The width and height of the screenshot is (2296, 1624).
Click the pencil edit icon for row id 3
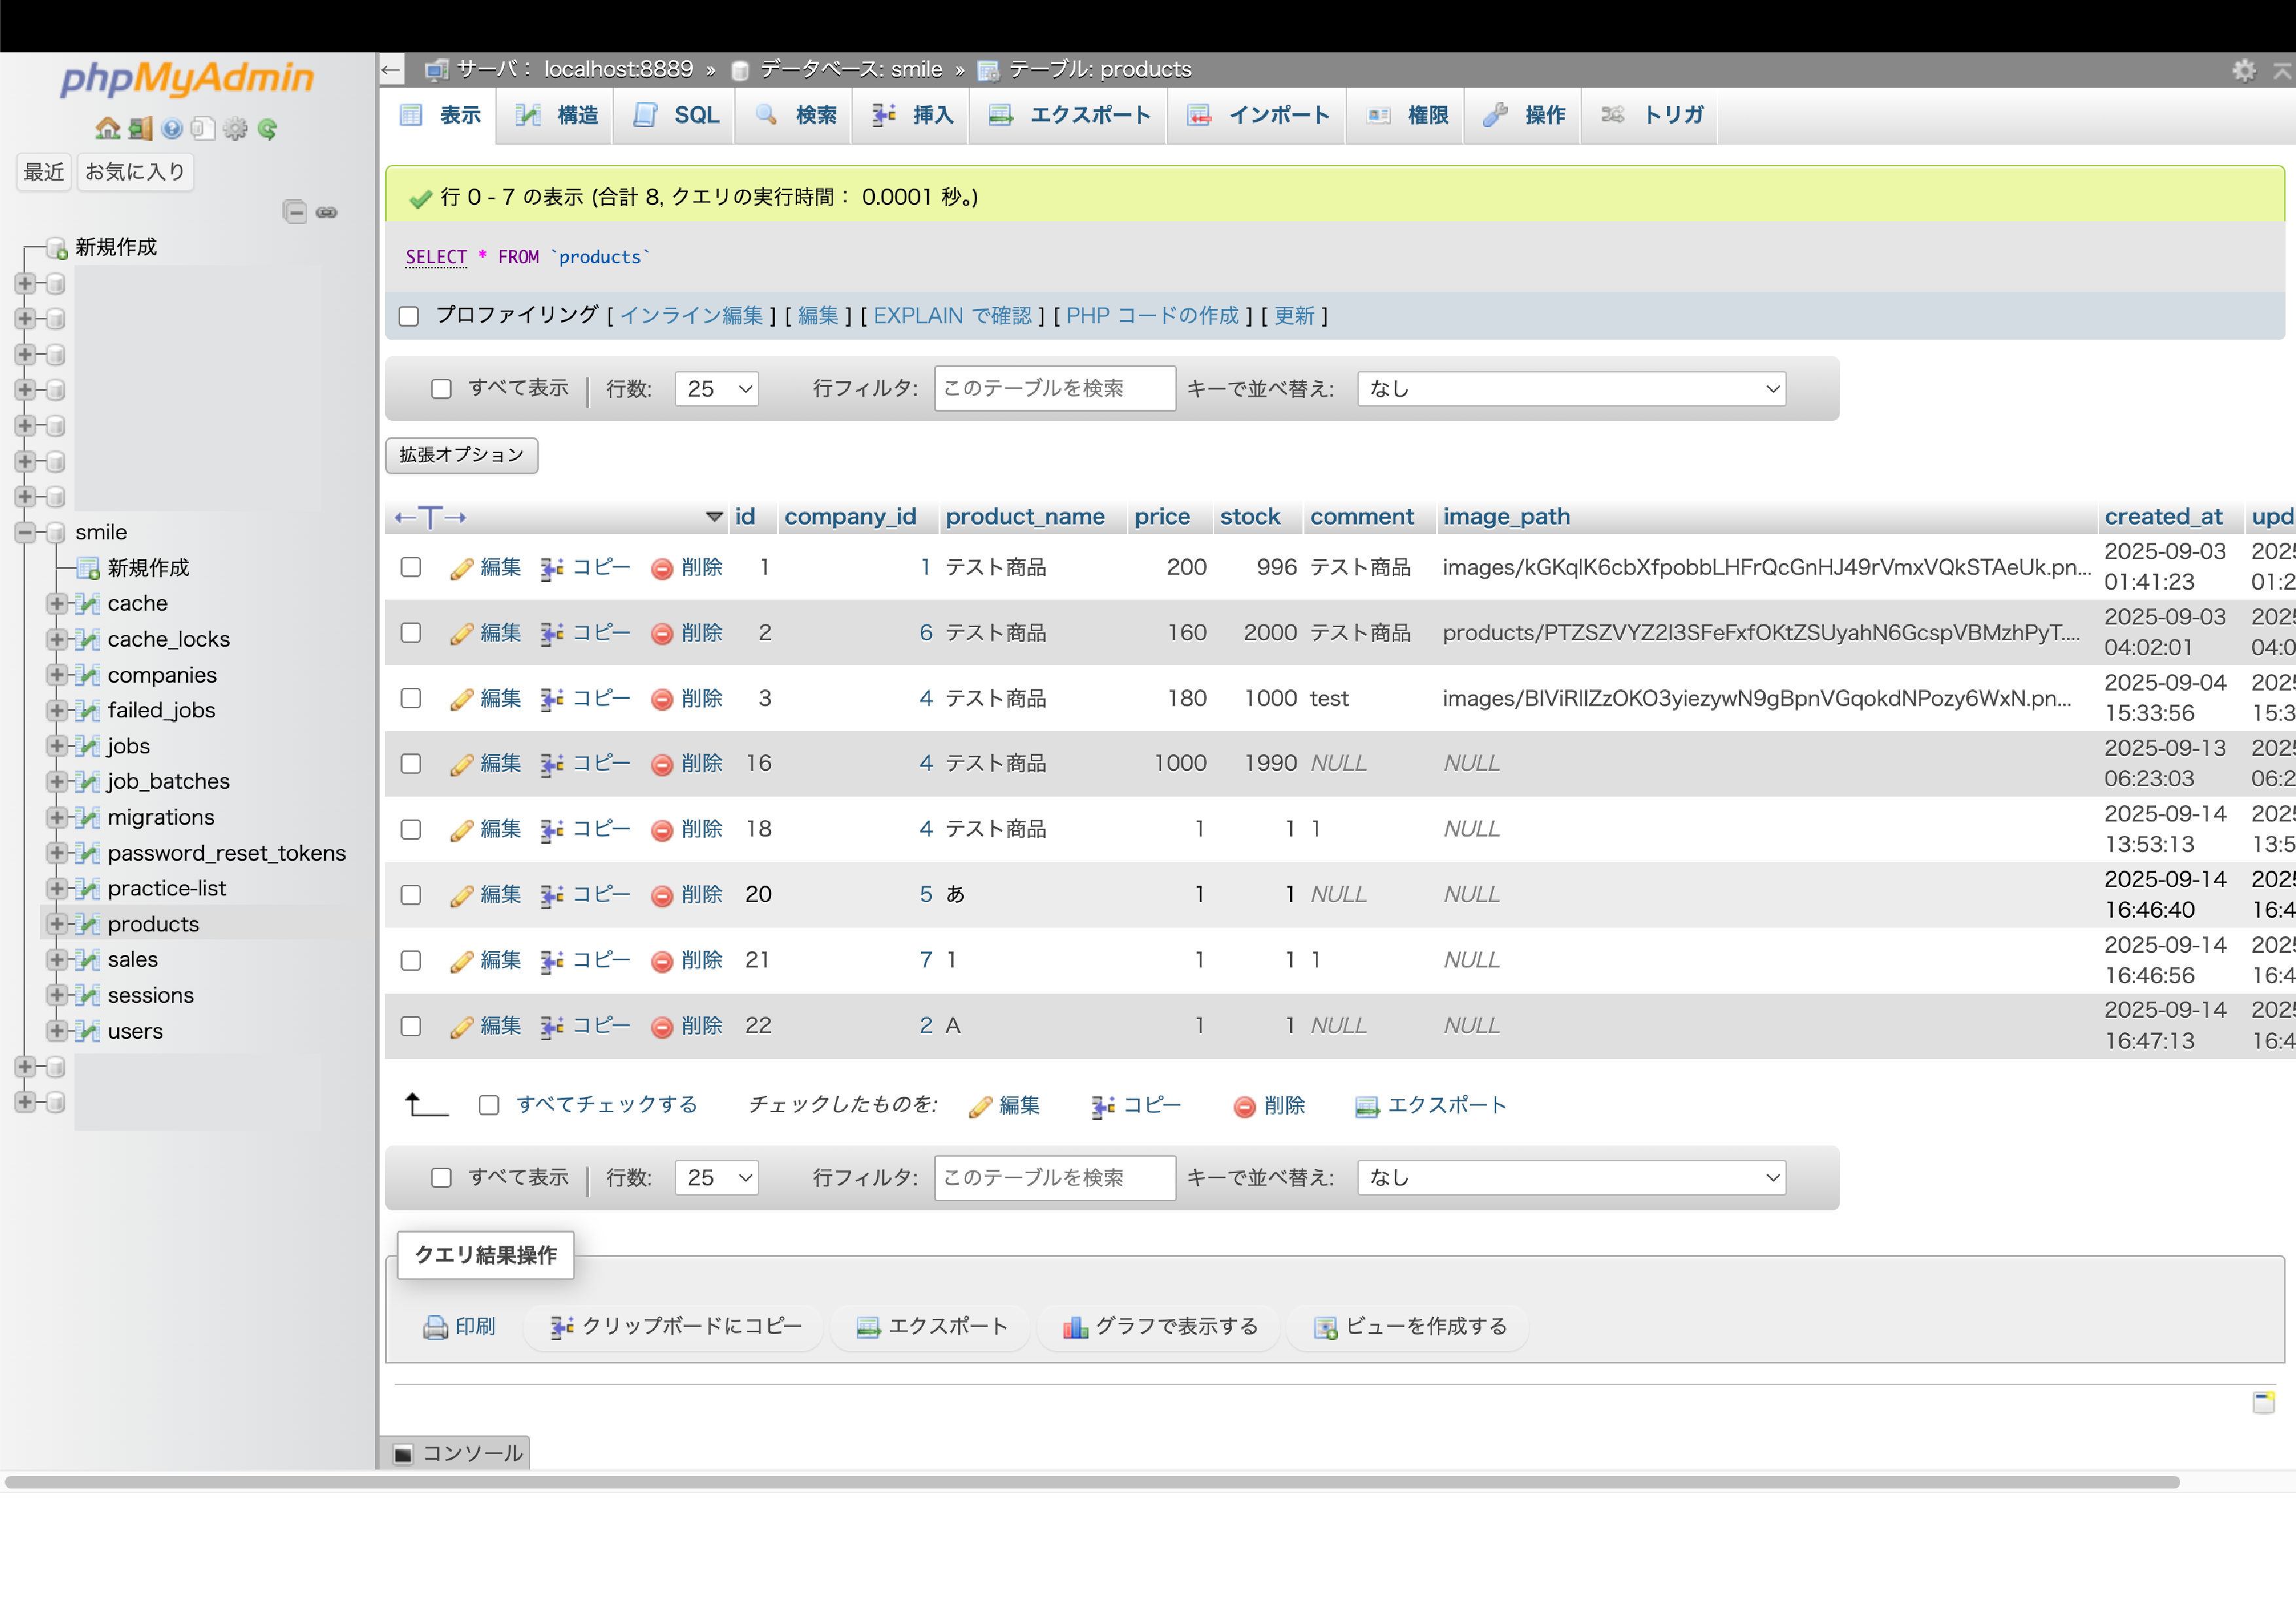[x=461, y=699]
